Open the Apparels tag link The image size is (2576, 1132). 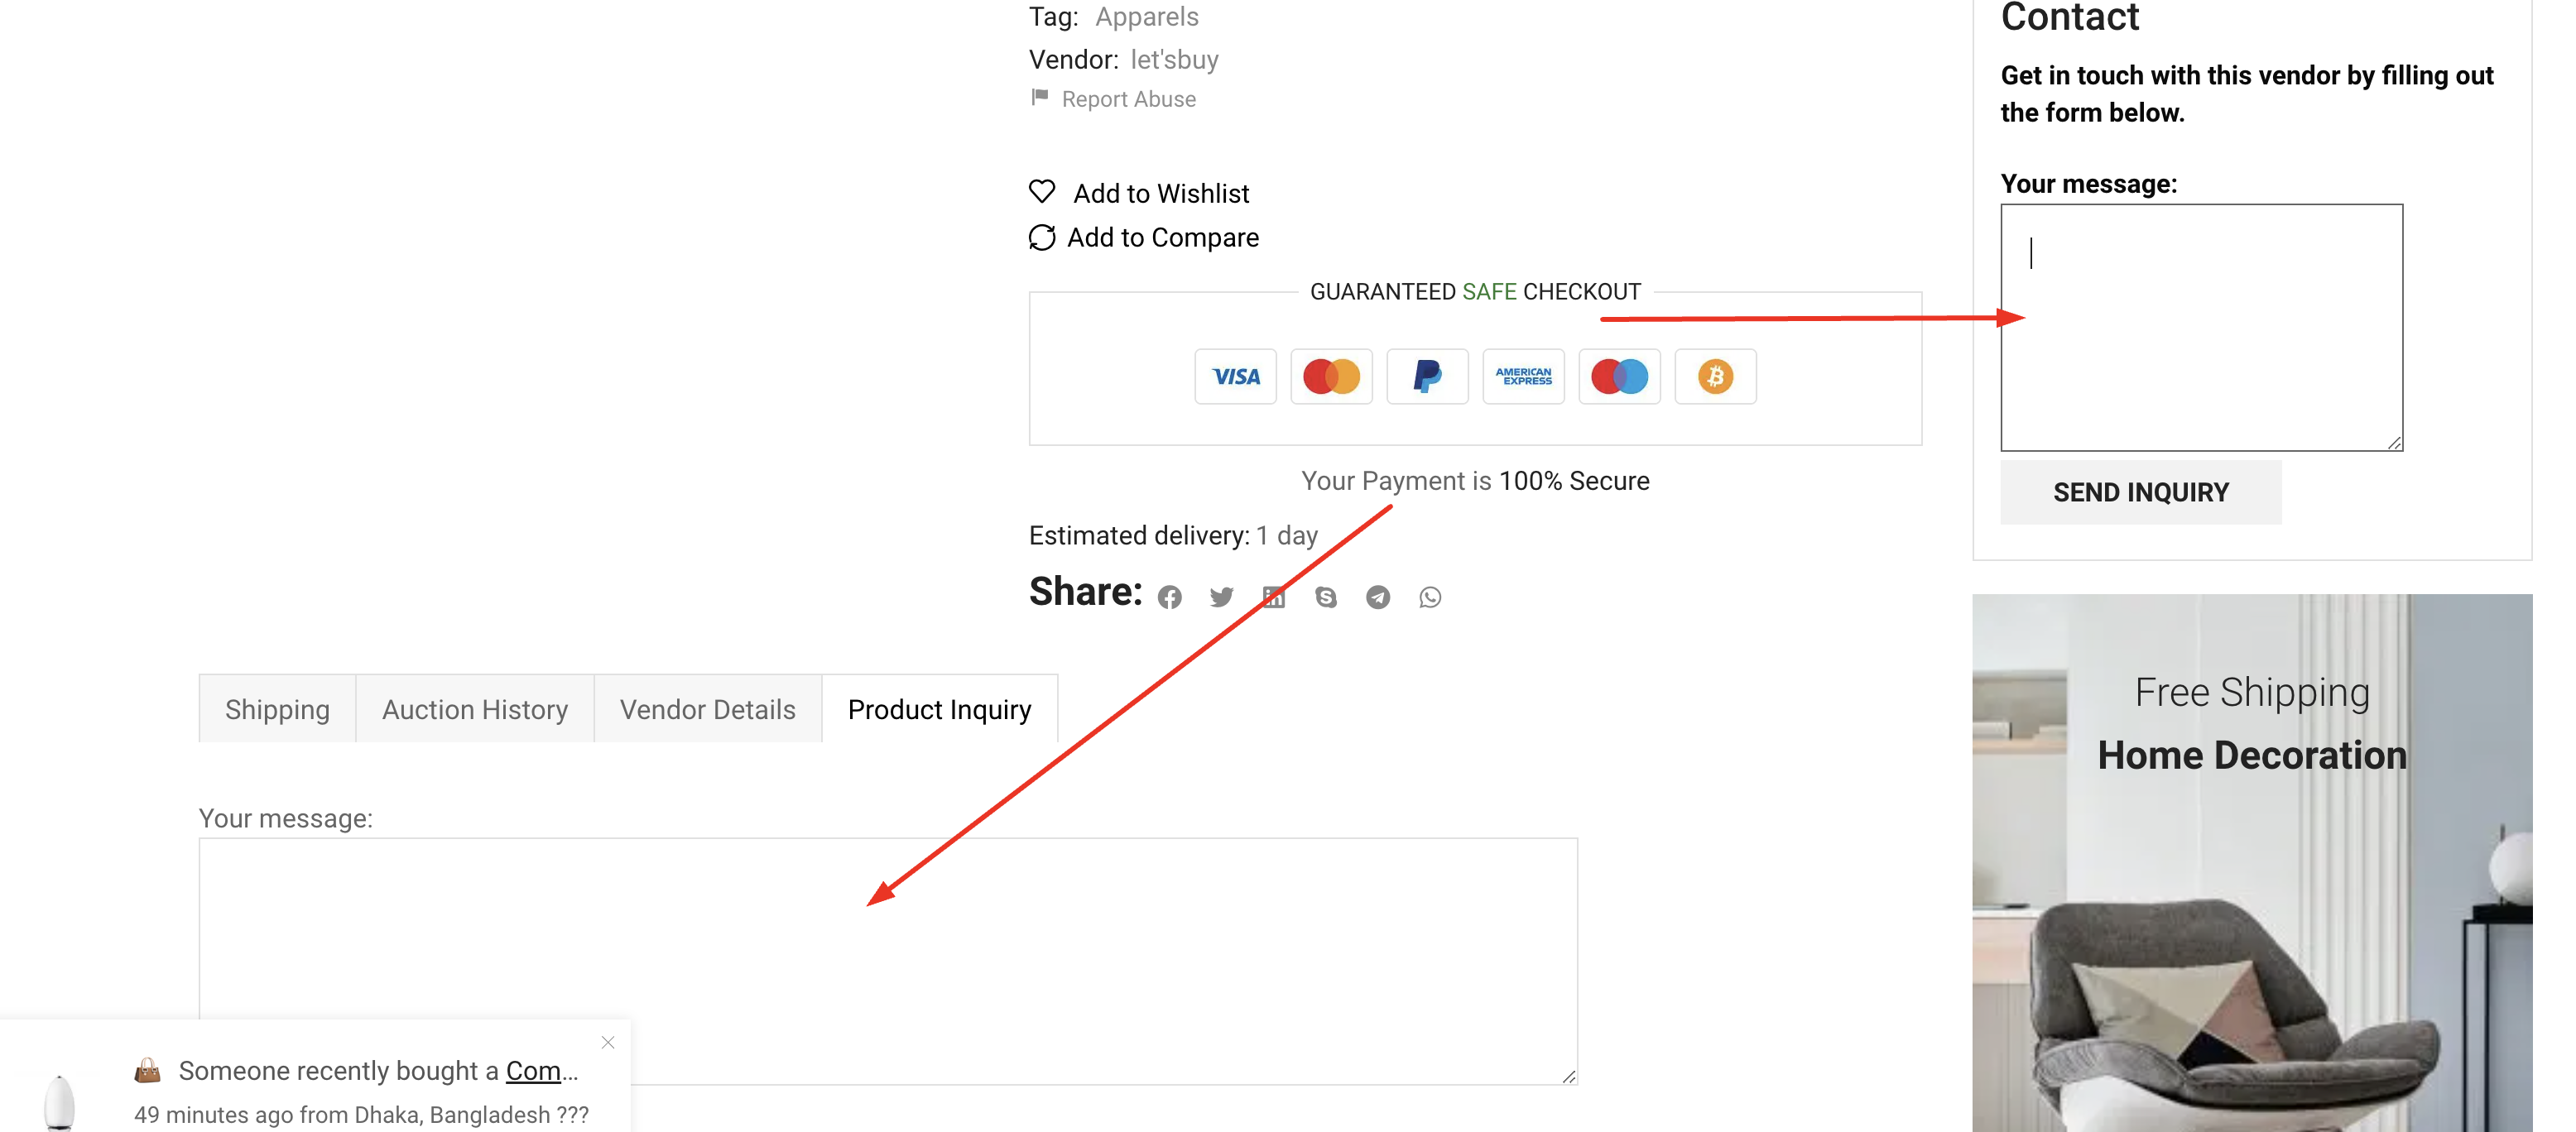coord(1147,17)
